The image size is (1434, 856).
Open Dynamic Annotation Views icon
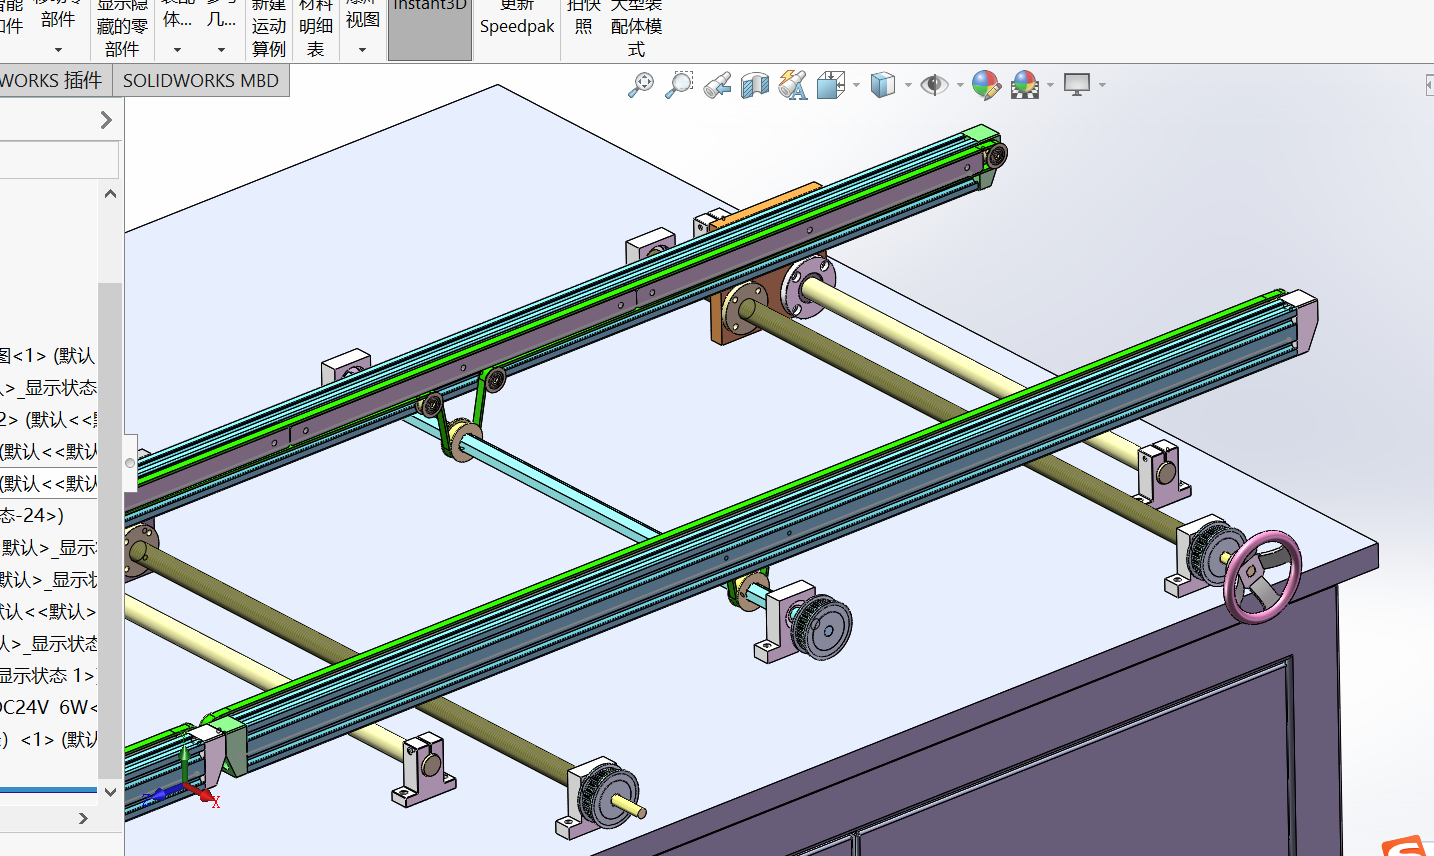coord(793,85)
